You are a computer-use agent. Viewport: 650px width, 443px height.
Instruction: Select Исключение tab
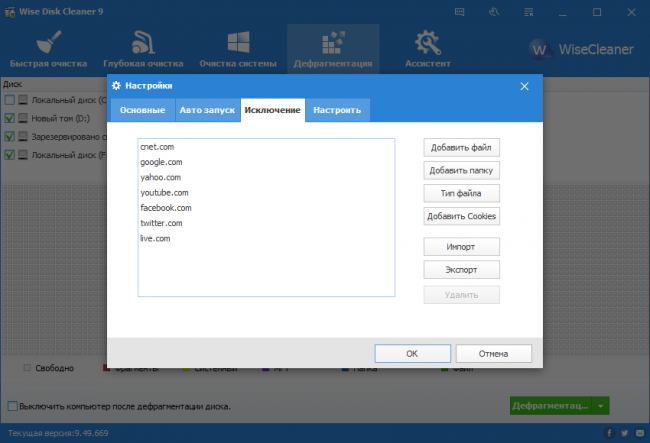tap(272, 110)
